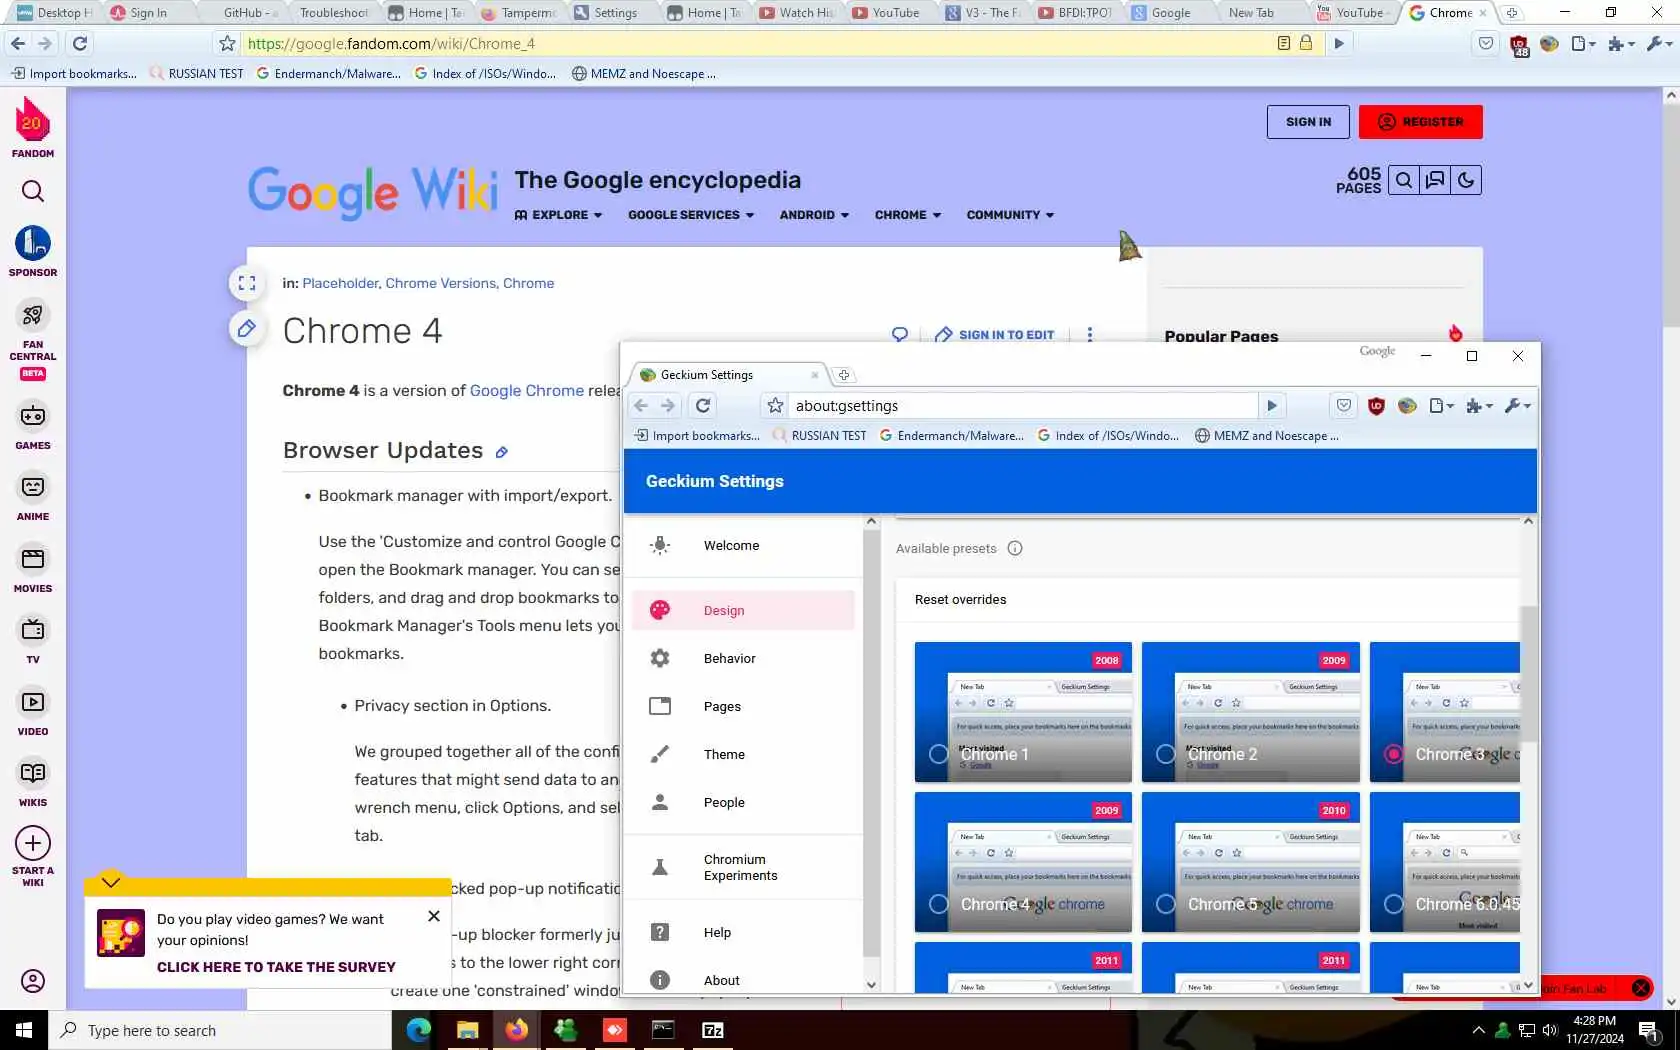Viewport: 1680px width, 1050px height.
Task: Open the wiki Discuss icon near page count
Action: point(1435,181)
